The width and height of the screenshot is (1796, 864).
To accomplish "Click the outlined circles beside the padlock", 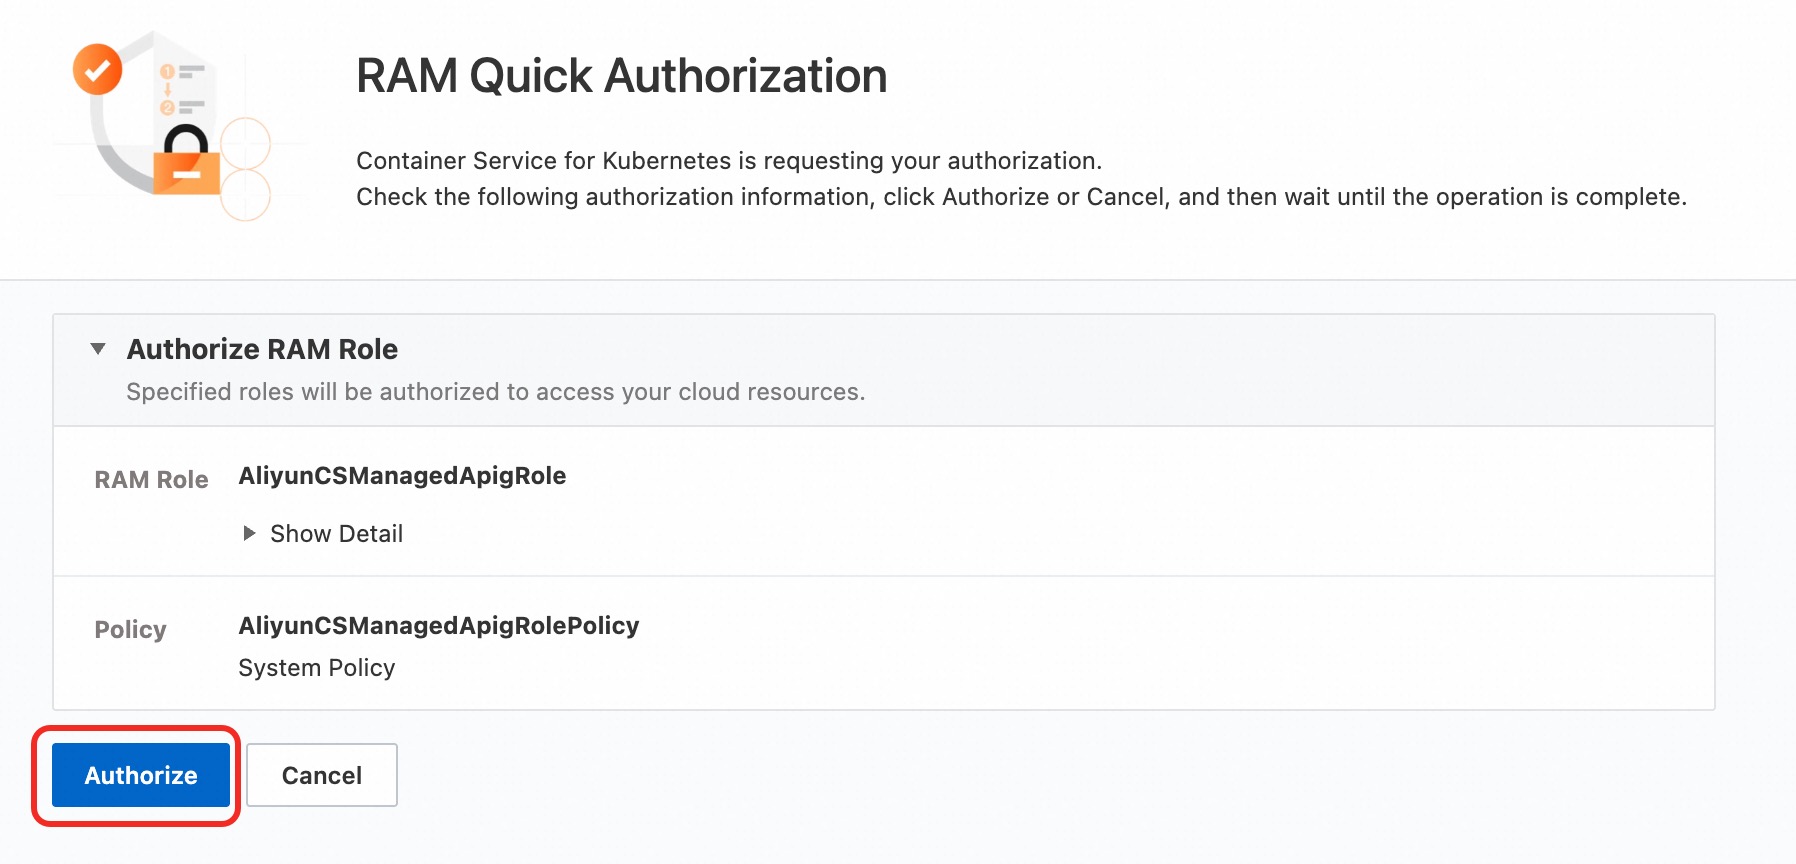I will coord(245,169).
